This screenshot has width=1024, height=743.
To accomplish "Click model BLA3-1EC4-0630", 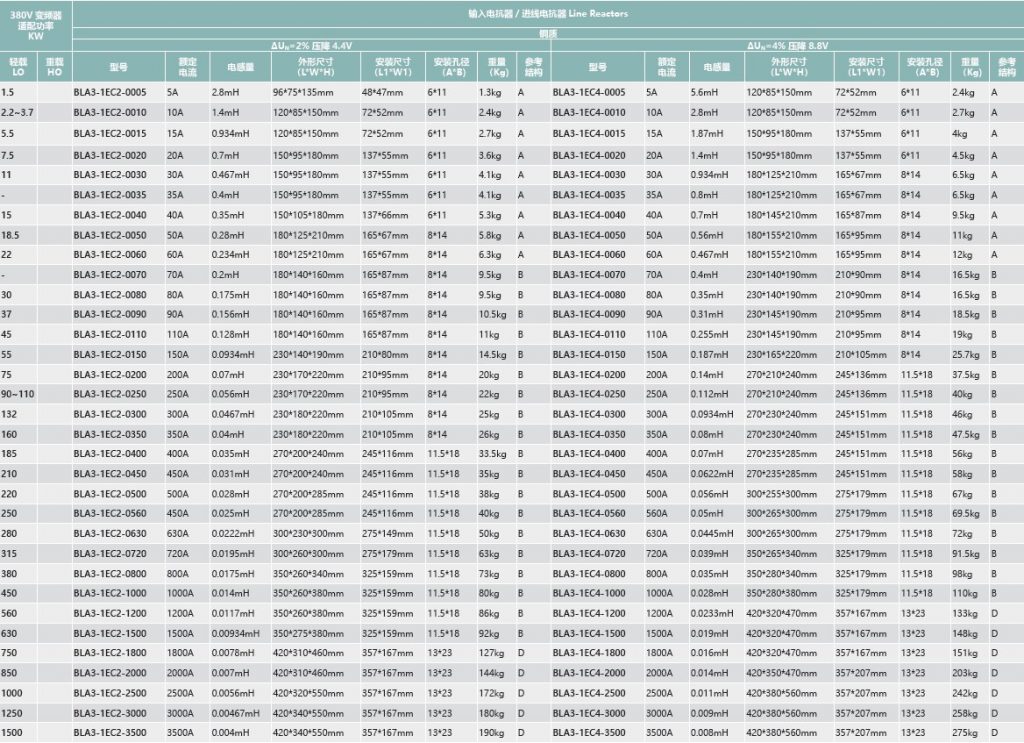I will tap(588, 533).
